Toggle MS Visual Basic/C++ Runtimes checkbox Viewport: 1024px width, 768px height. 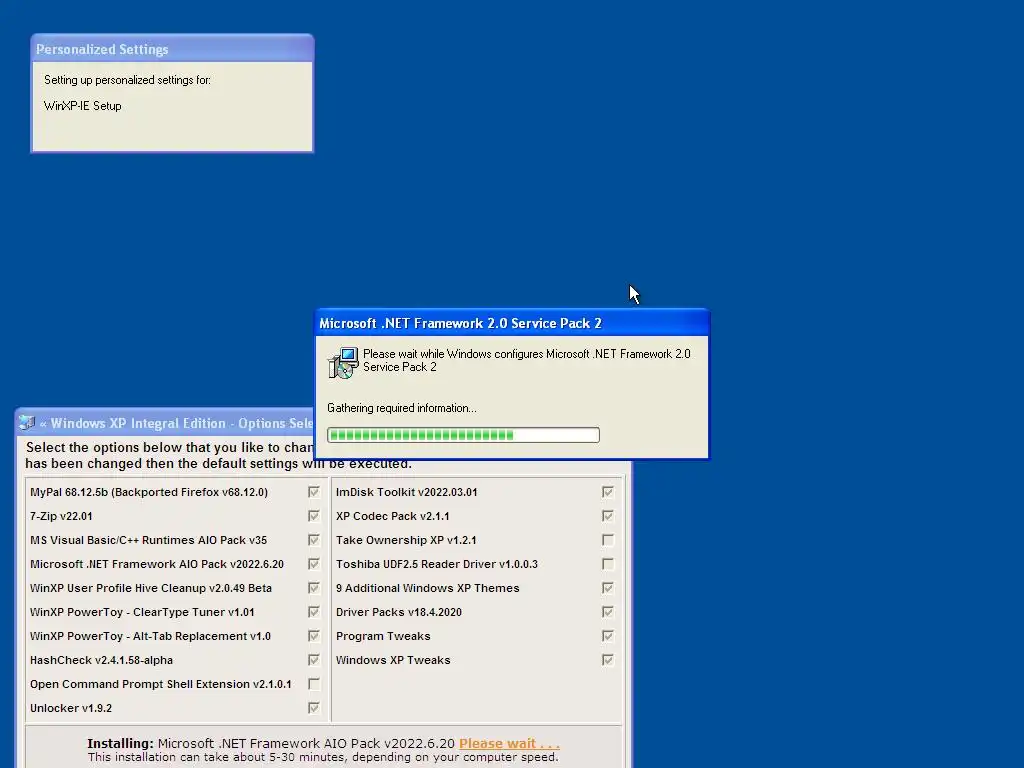tap(314, 540)
